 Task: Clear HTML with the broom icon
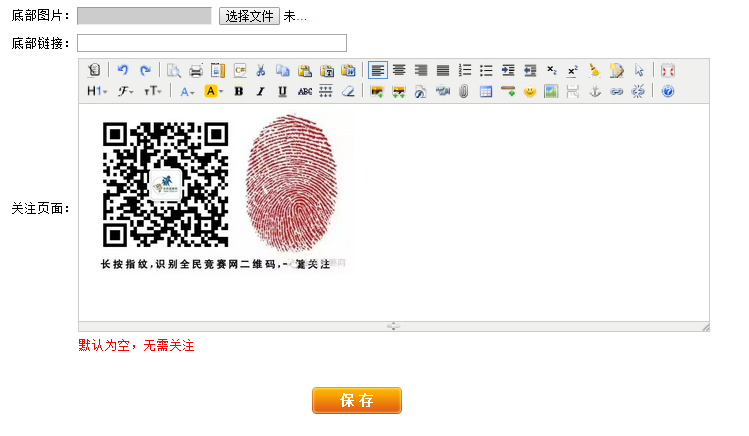pos(595,70)
